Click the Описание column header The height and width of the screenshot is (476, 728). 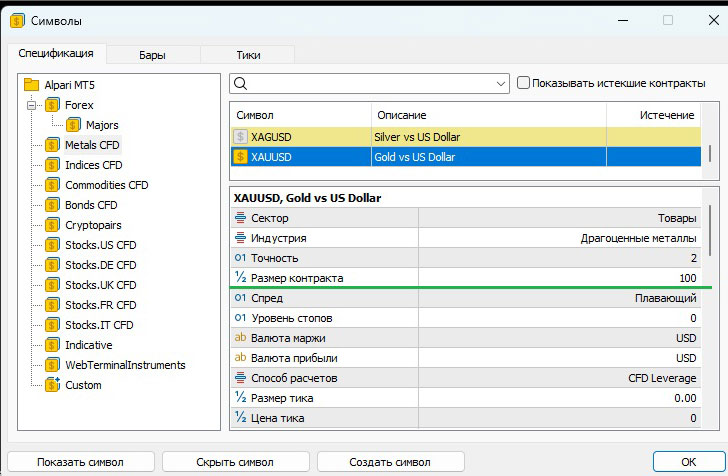401,116
